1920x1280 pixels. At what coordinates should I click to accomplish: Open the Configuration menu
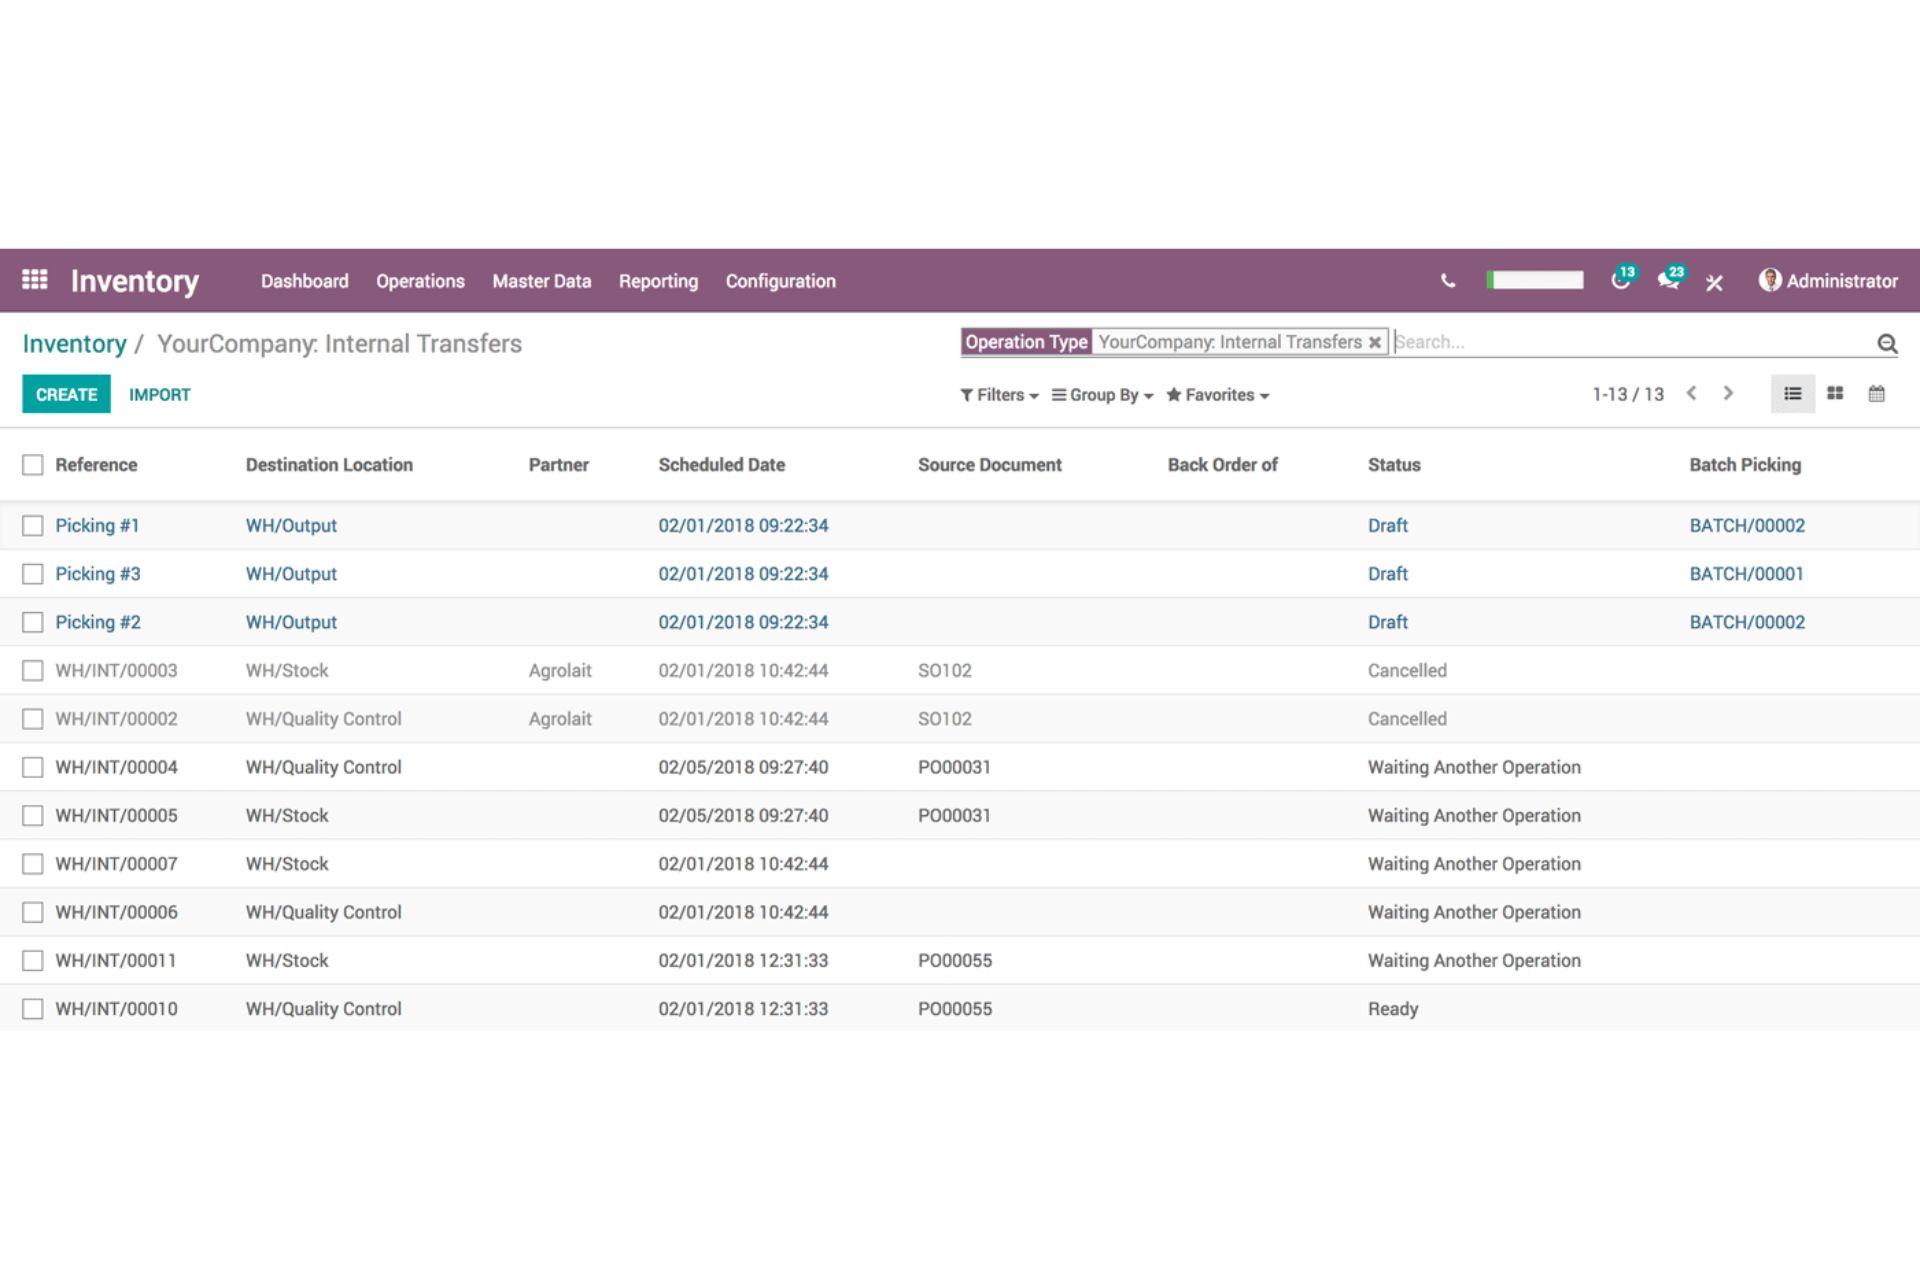tap(780, 281)
